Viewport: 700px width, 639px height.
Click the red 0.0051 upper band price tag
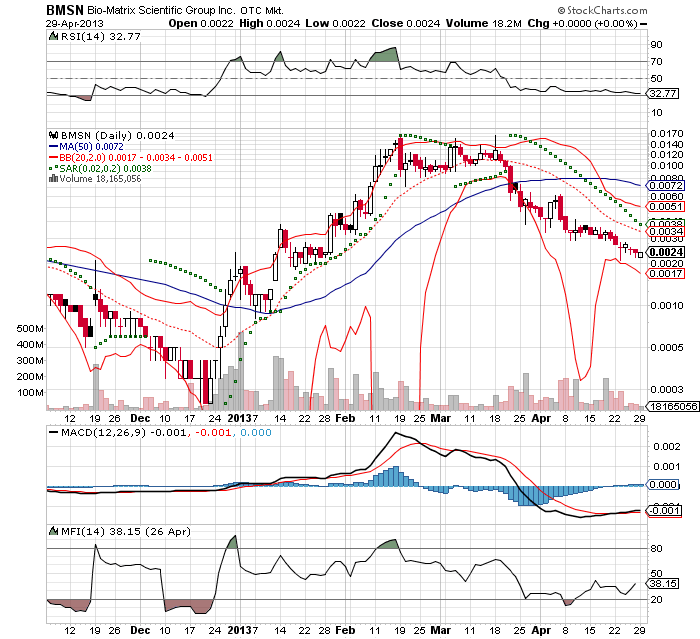(x=665, y=207)
